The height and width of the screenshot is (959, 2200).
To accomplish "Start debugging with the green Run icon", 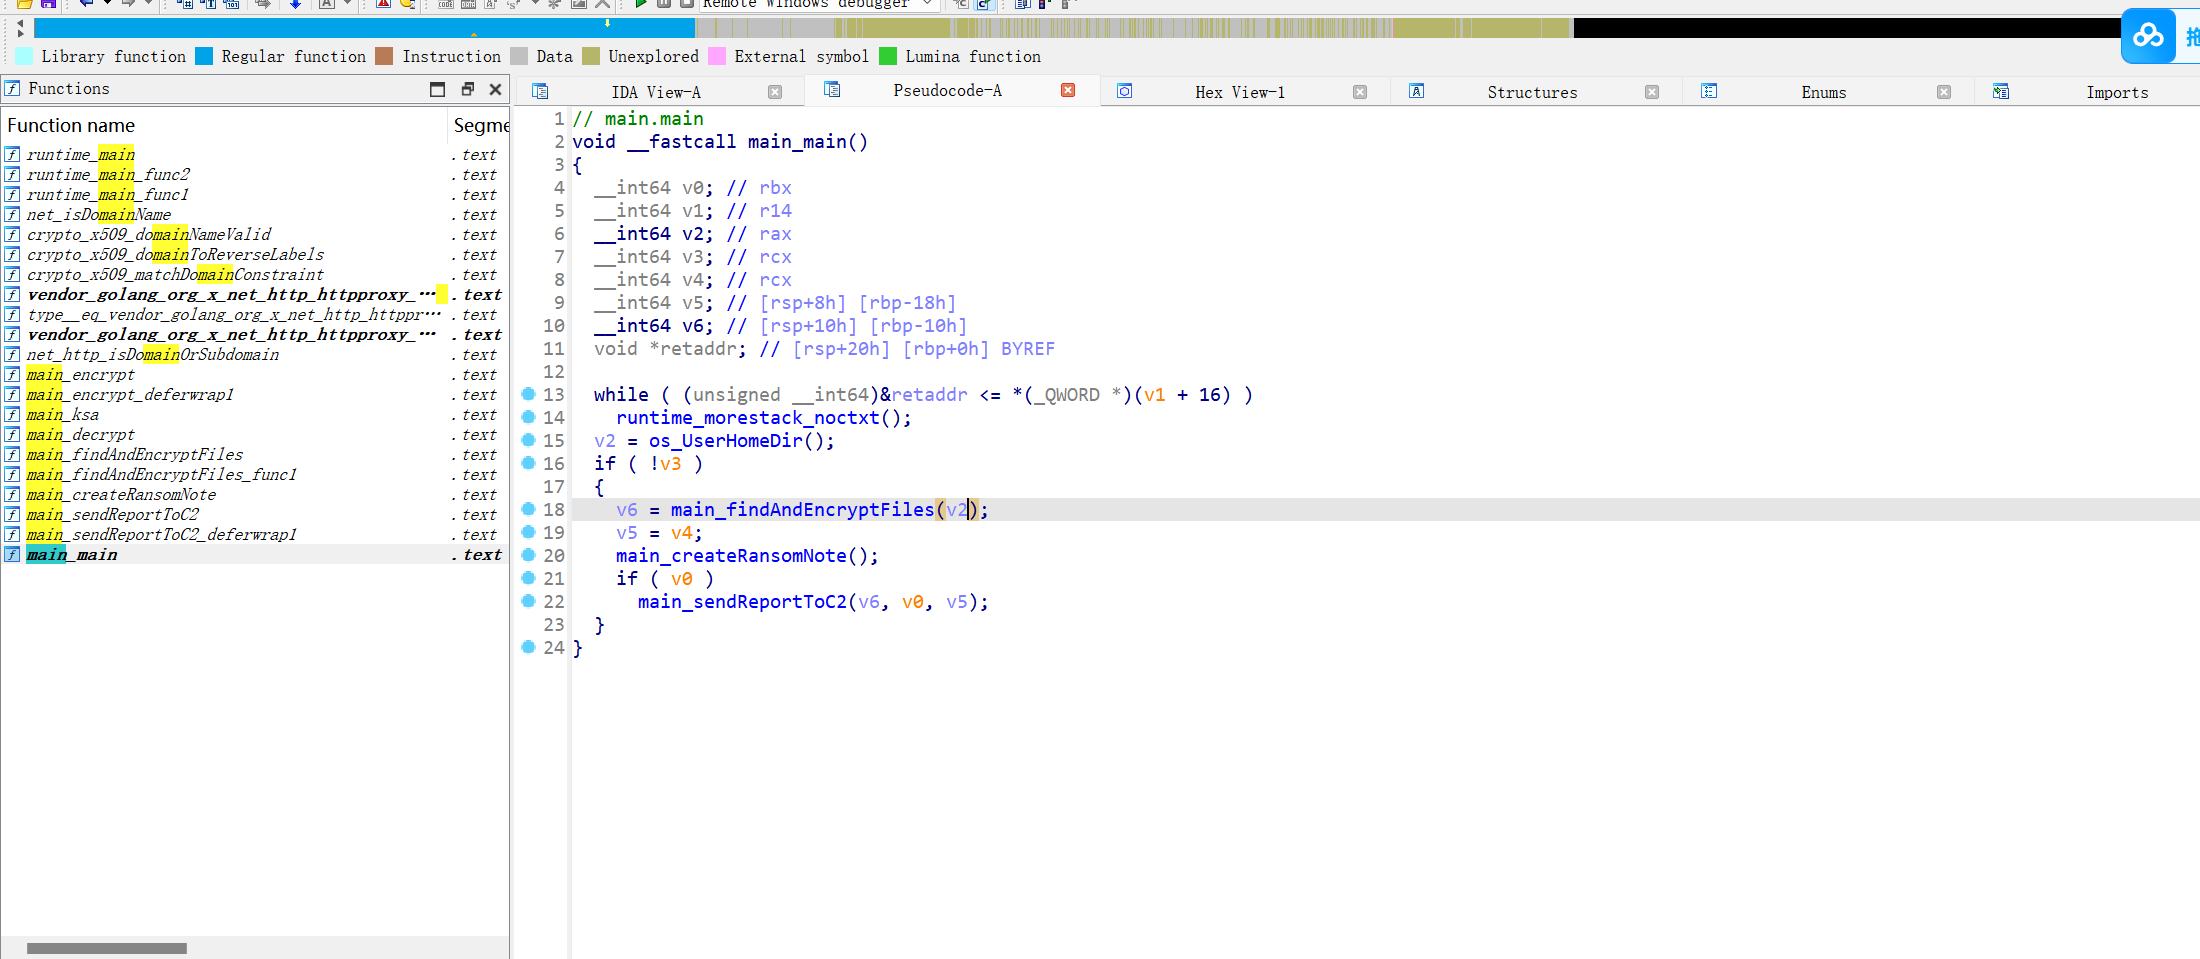I will pos(640,5).
